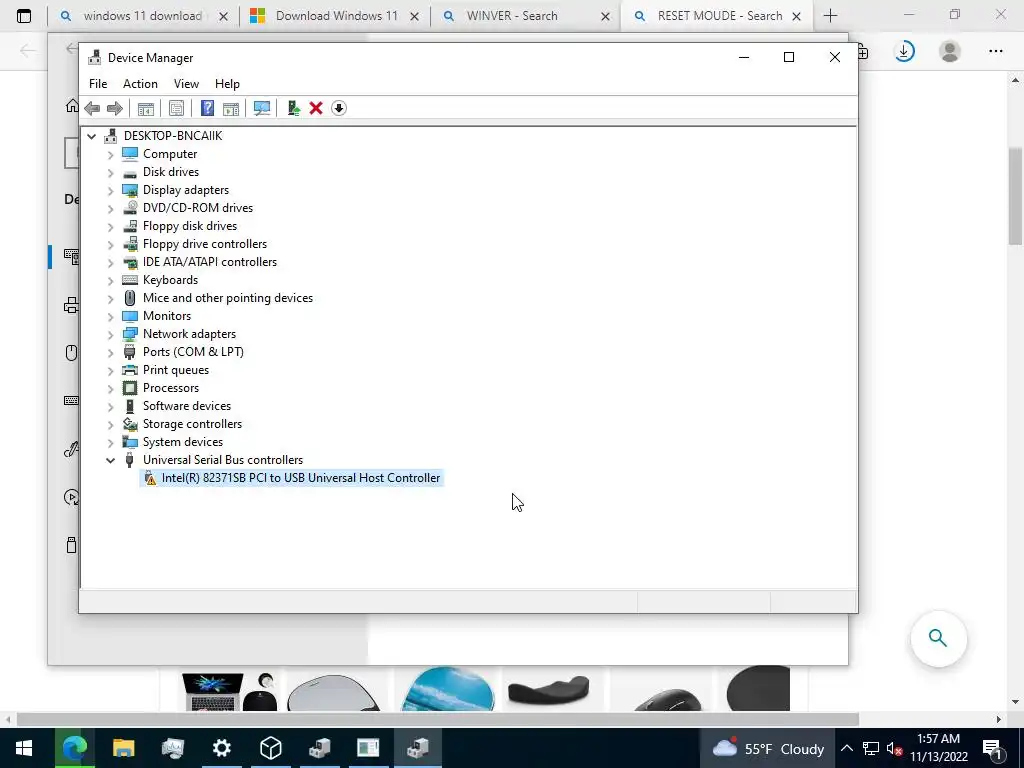Select the Storage controllers entry

[x=193, y=424]
